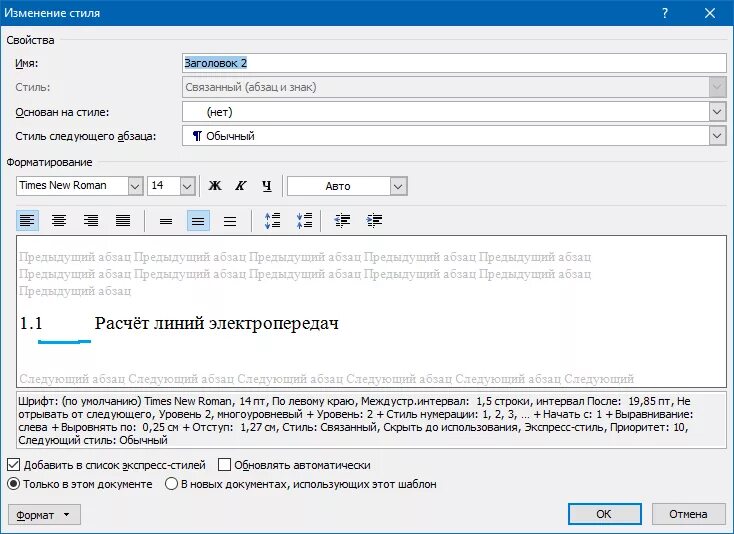Enable Обновлять автоматически checkbox
The height and width of the screenshot is (534, 734).
225,465
